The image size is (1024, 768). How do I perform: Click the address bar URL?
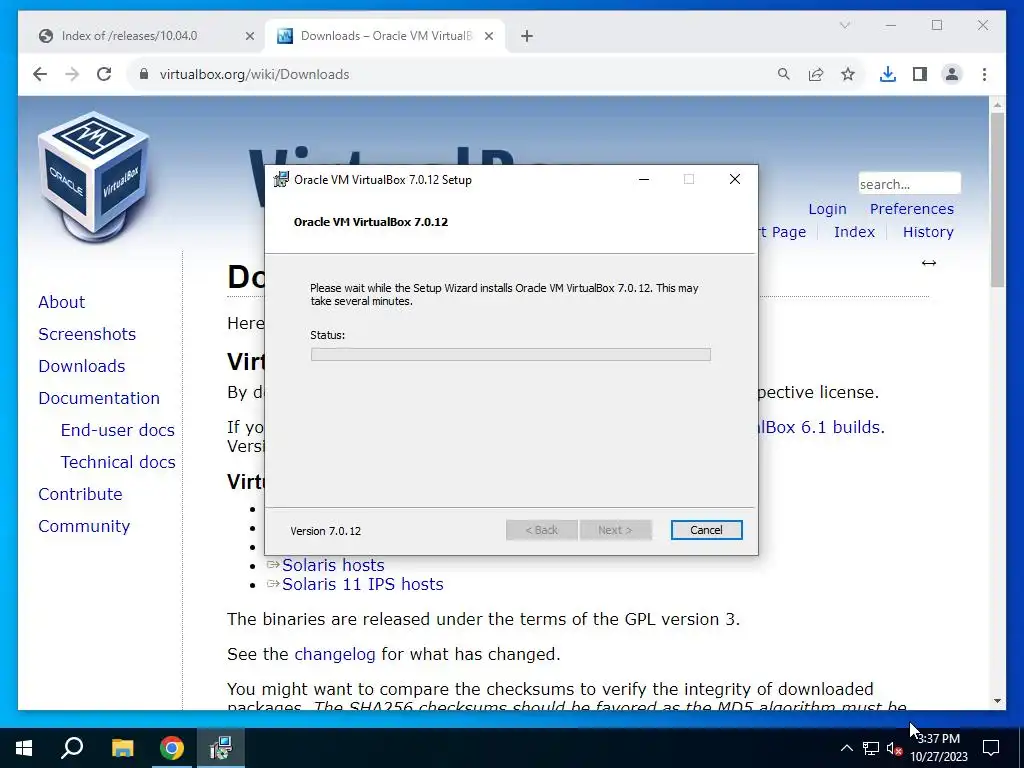click(254, 74)
